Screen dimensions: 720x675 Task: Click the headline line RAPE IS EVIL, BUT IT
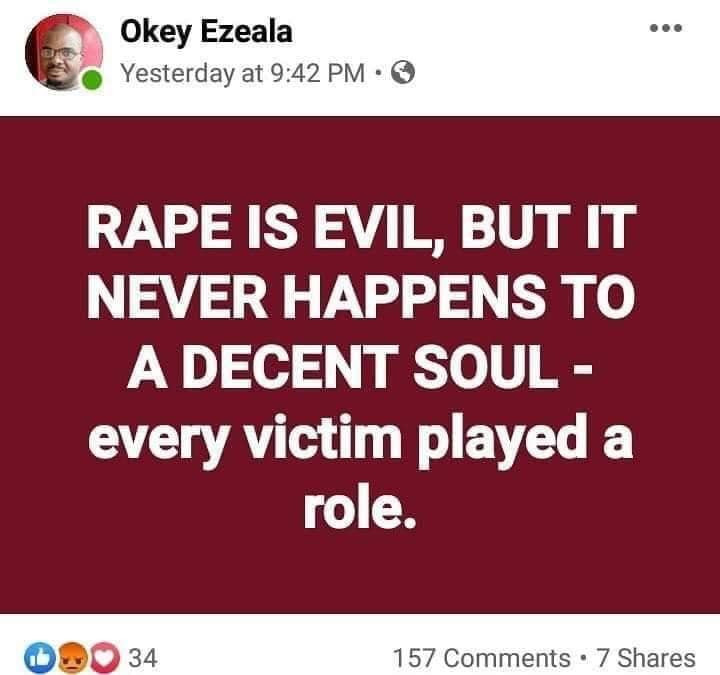(362, 228)
